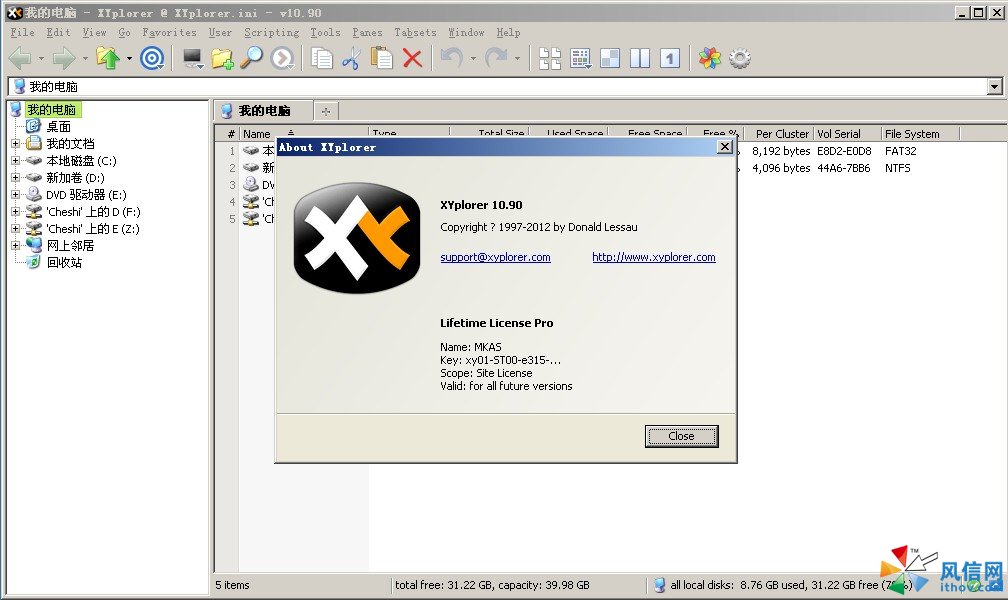Open the Edit menu
The image size is (1008, 600).
point(58,32)
